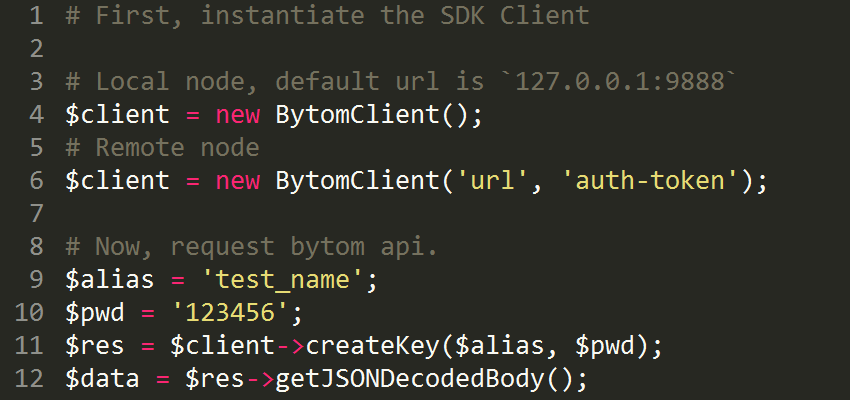This screenshot has width=850, height=400.
Task: Click the equals sign on line 10
Action: (148, 314)
